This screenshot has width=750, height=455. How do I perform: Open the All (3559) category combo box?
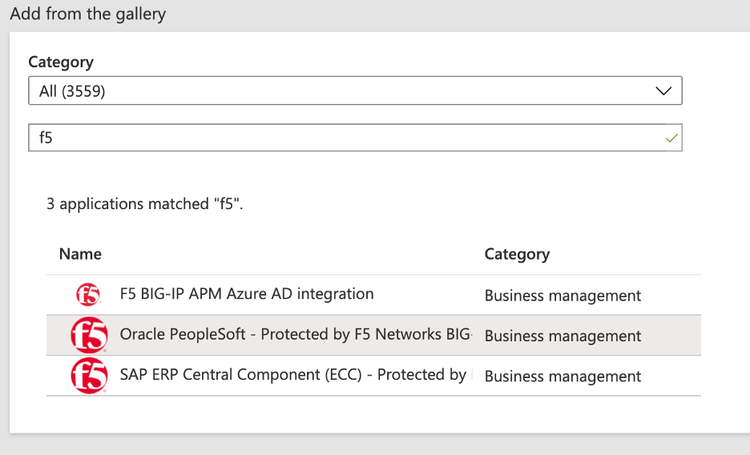coord(355,91)
